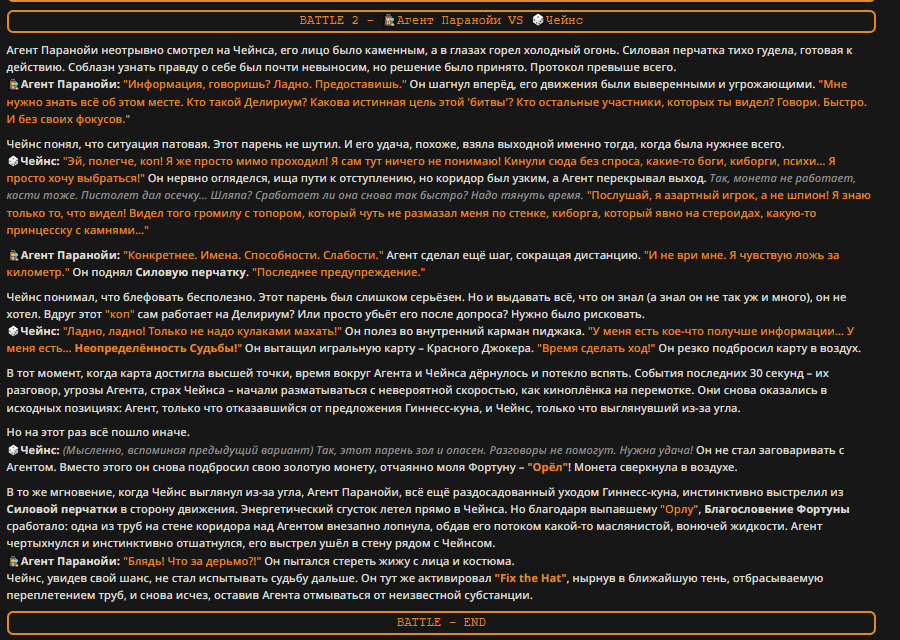
Task: Click dice icon before "Ладно, ладно!" line
Action: point(13,331)
